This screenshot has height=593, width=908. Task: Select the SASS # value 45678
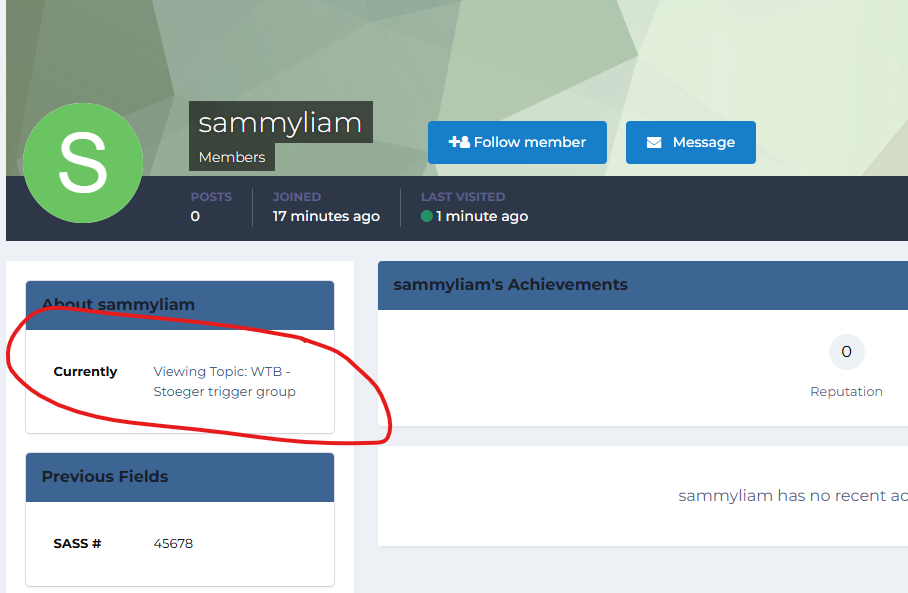pyautogui.click(x=173, y=544)
